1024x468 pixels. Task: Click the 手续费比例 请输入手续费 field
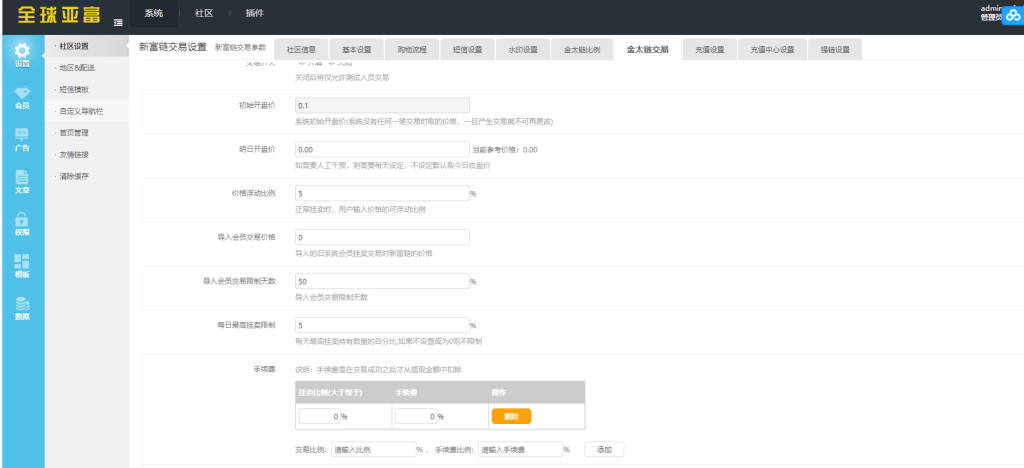(x=520, y=450)
